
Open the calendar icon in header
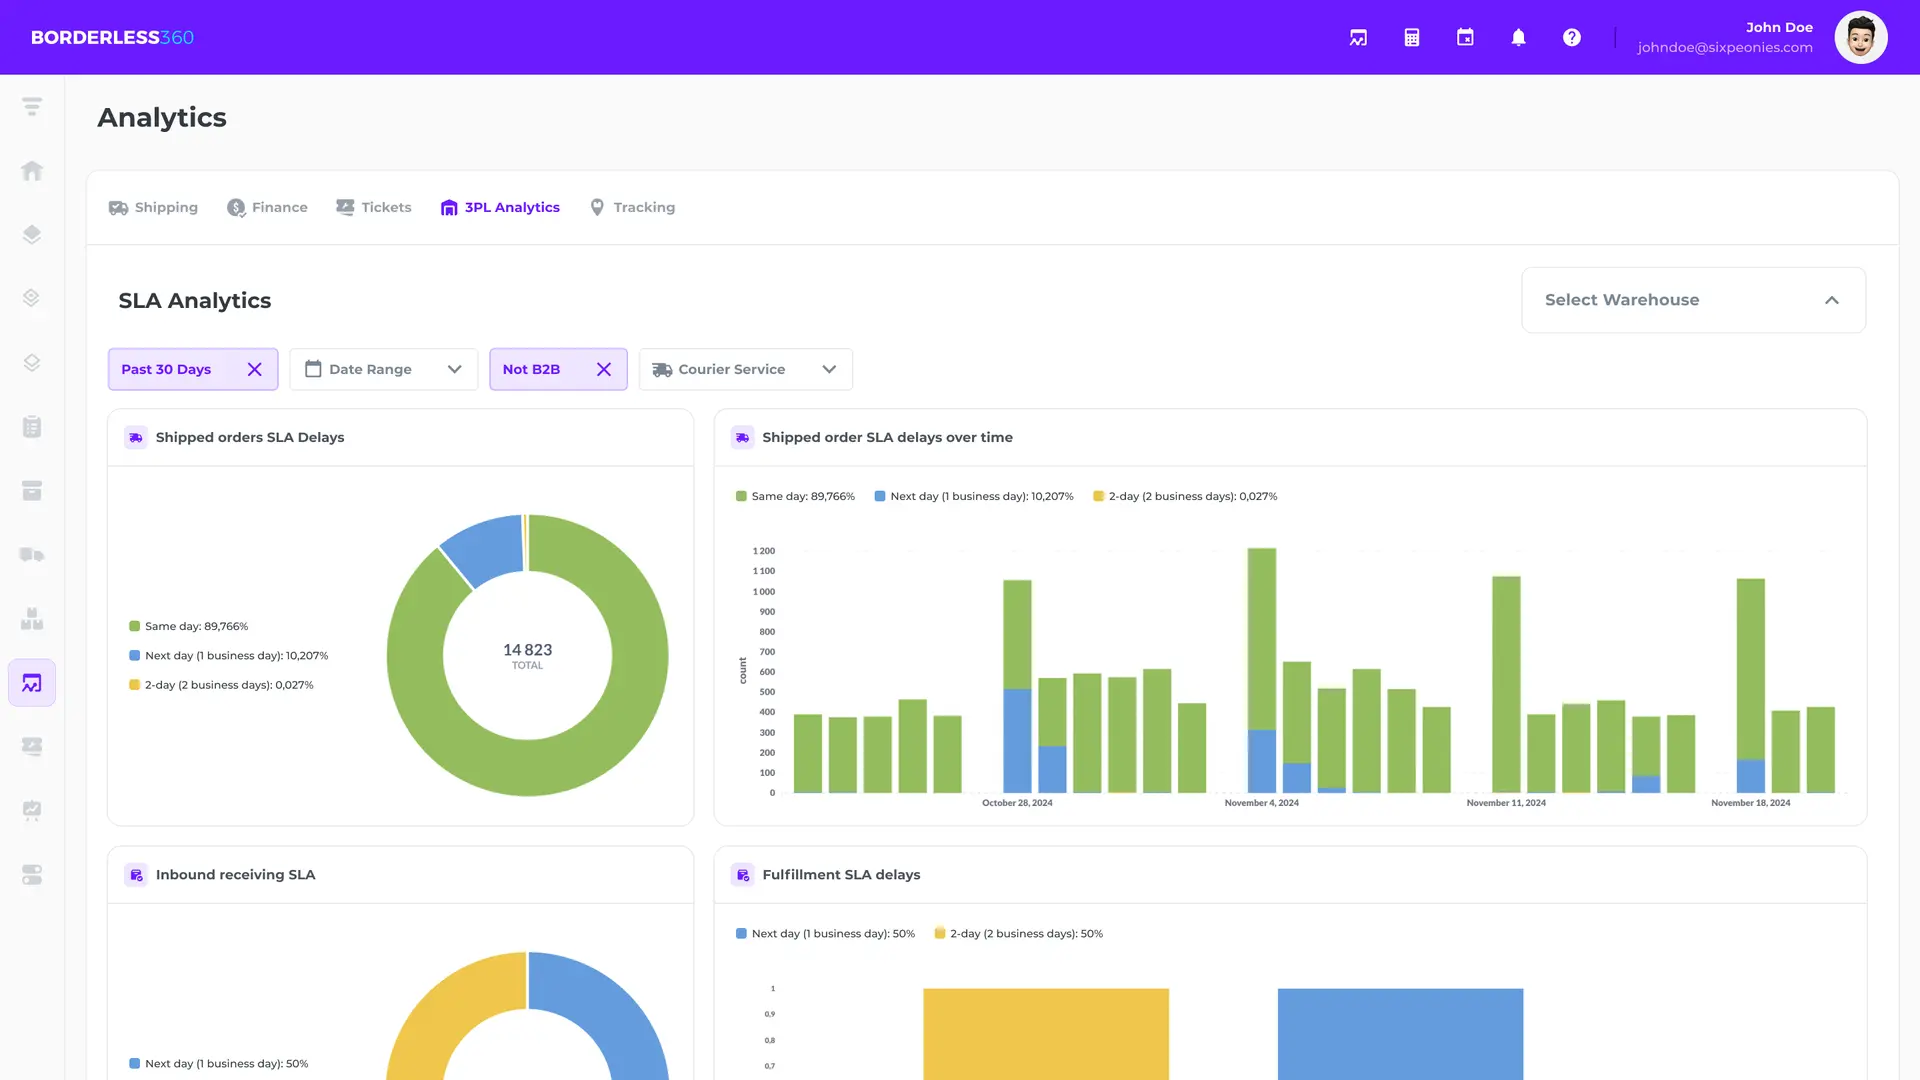pyautogui.click(x=1465, y=37)
